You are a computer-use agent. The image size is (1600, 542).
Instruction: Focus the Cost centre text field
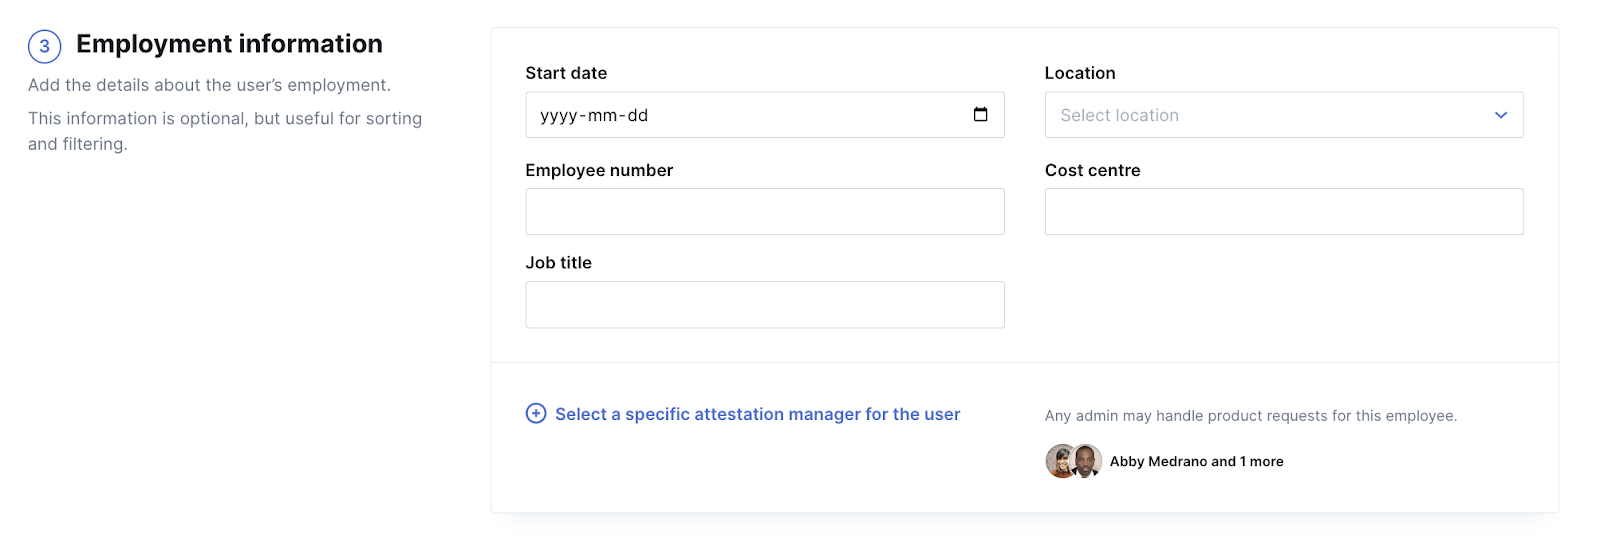click(1284, 212)
